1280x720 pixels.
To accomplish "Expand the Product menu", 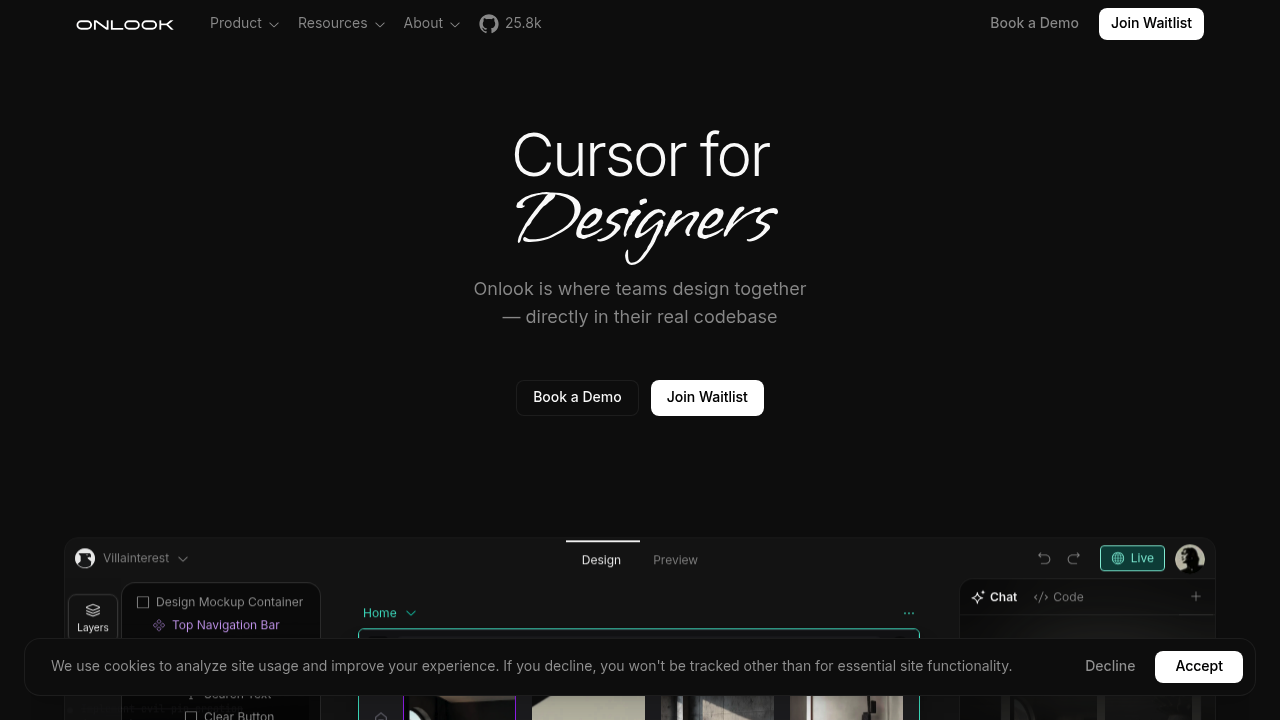I will (244, 23).
